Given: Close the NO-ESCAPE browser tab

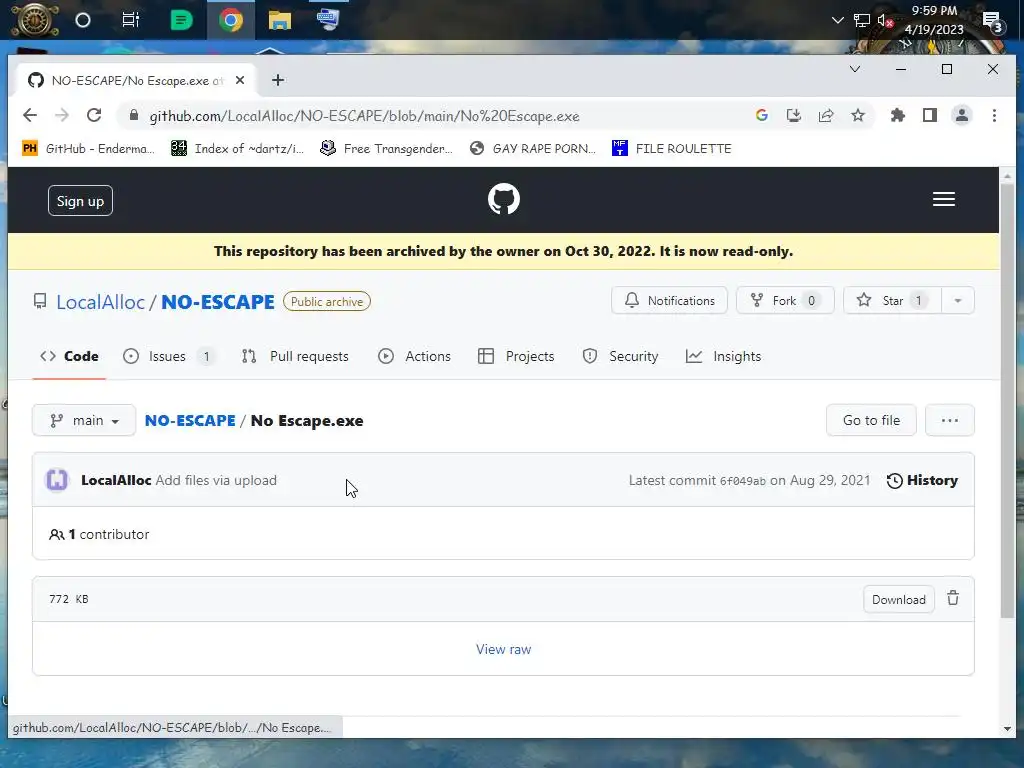Looking at the screenshot, I should click(x=240, y=80).
